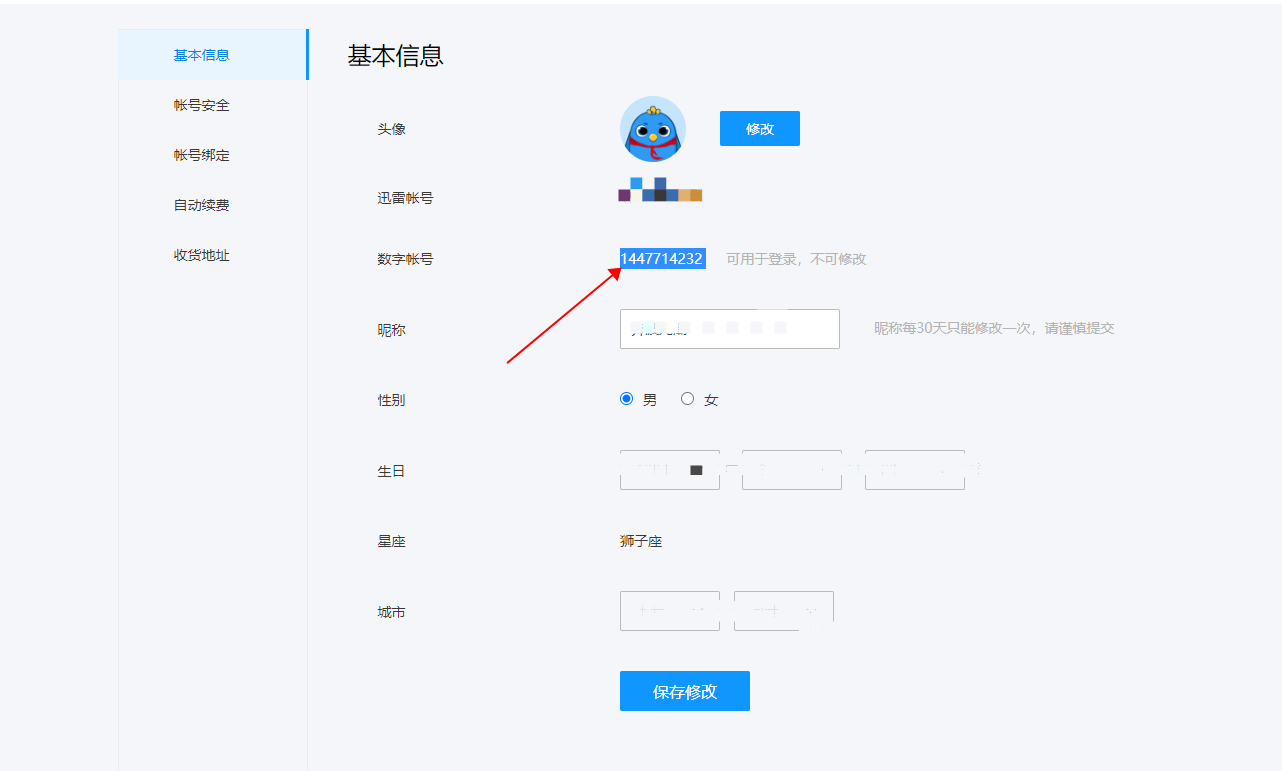Open the 基本信息 sidebar tab

click(213, 55)
